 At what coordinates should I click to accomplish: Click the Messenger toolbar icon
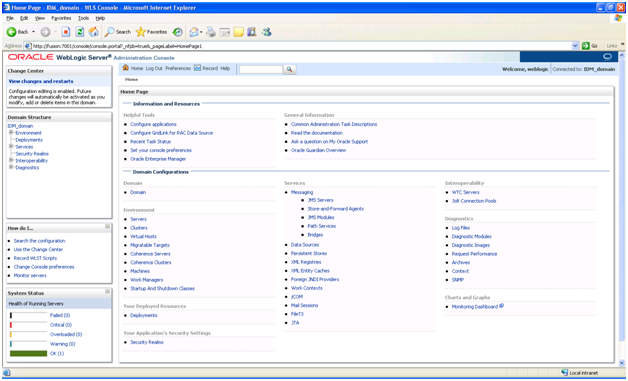point(267,32)
